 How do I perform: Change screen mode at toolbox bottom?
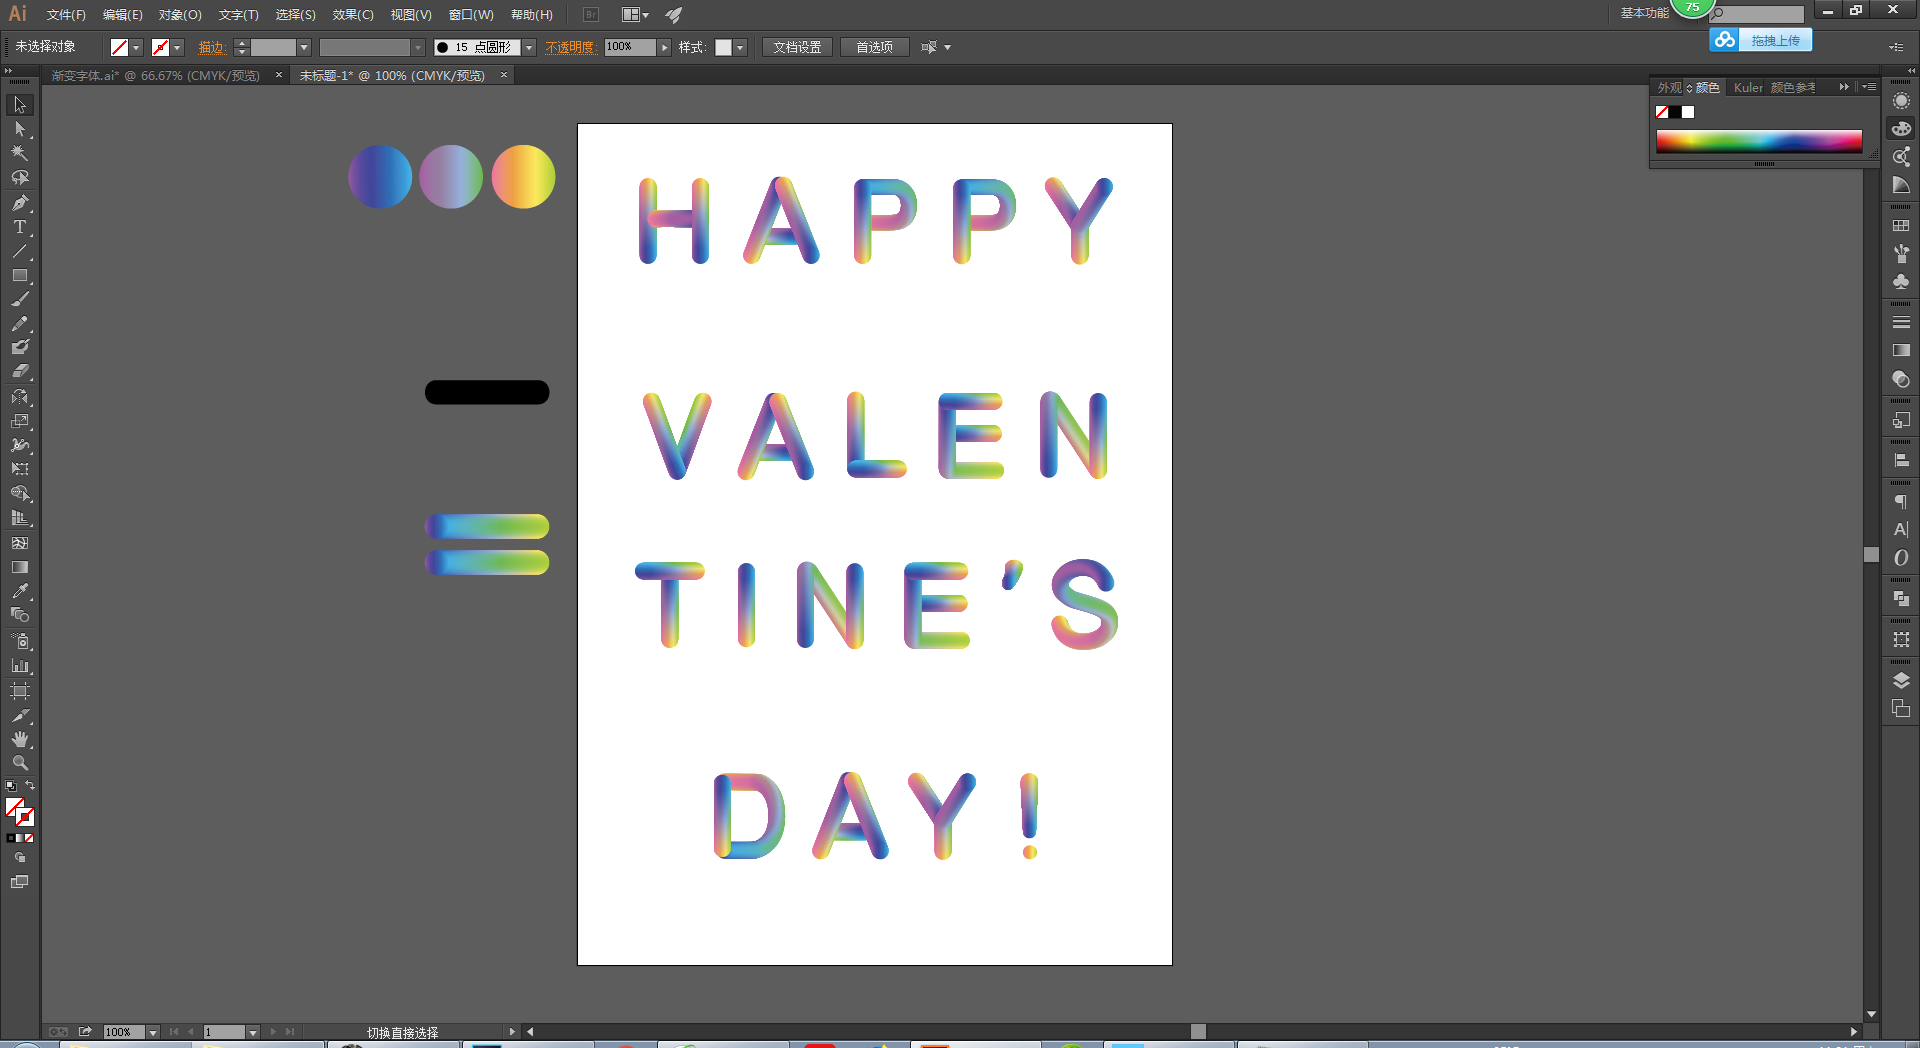pos(20,882)
